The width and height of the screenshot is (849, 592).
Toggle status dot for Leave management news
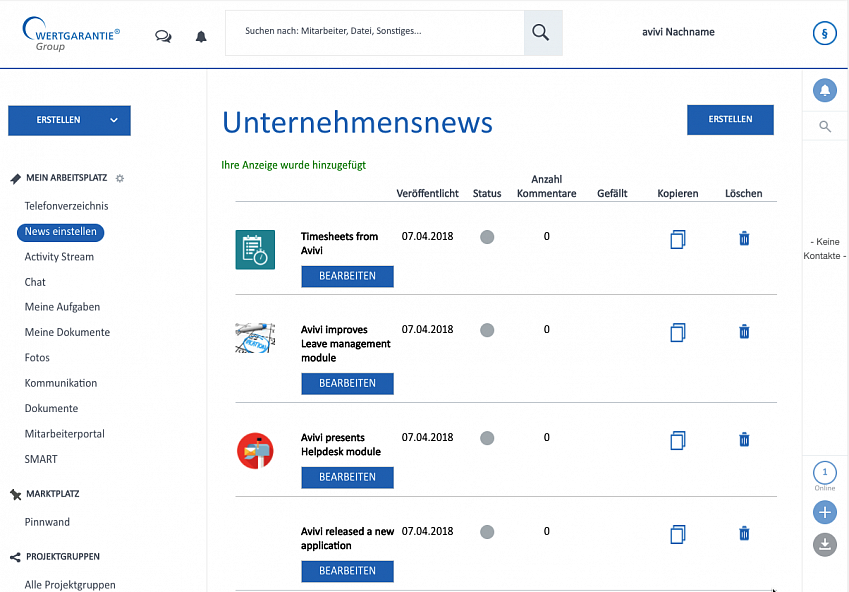pyautogui.click(x=487, y=330)
